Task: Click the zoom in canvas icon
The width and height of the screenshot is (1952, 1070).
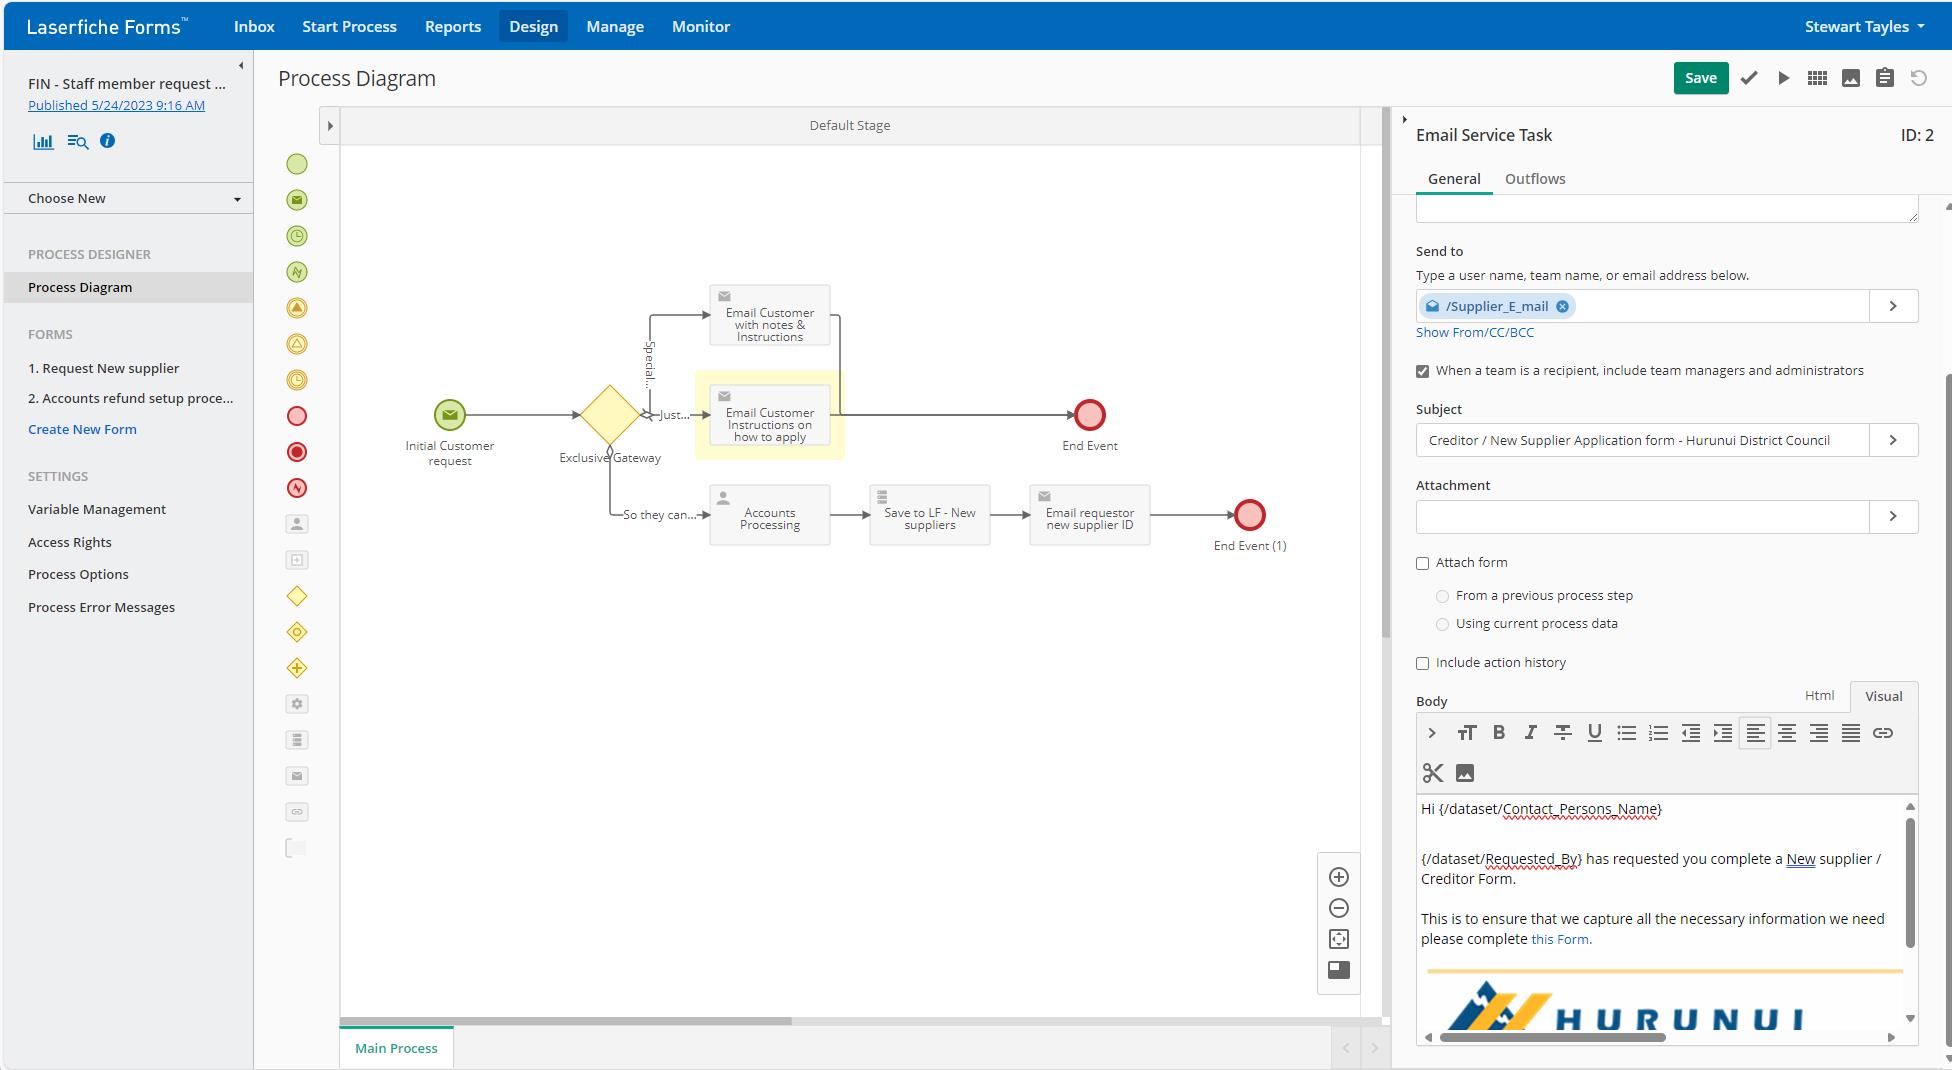Action: click(1338, 877)
